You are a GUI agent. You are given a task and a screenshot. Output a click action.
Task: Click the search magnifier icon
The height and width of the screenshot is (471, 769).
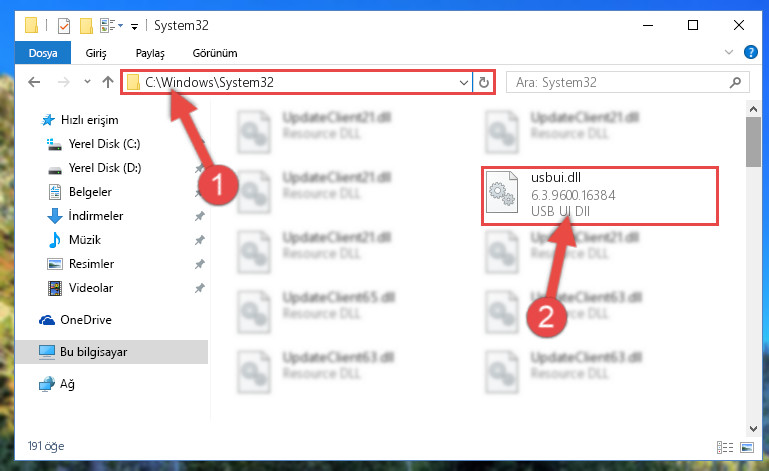pos(735,82)
